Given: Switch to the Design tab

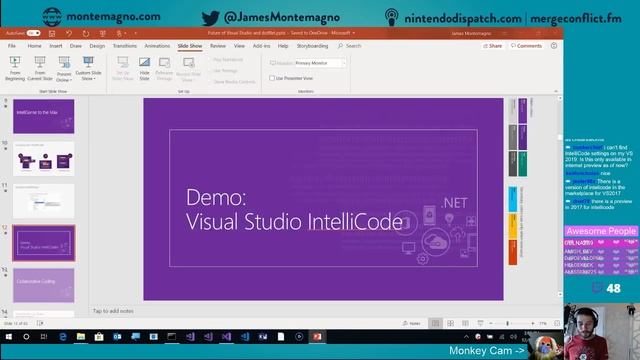Looking at the screenshot, I should [97, 46].
